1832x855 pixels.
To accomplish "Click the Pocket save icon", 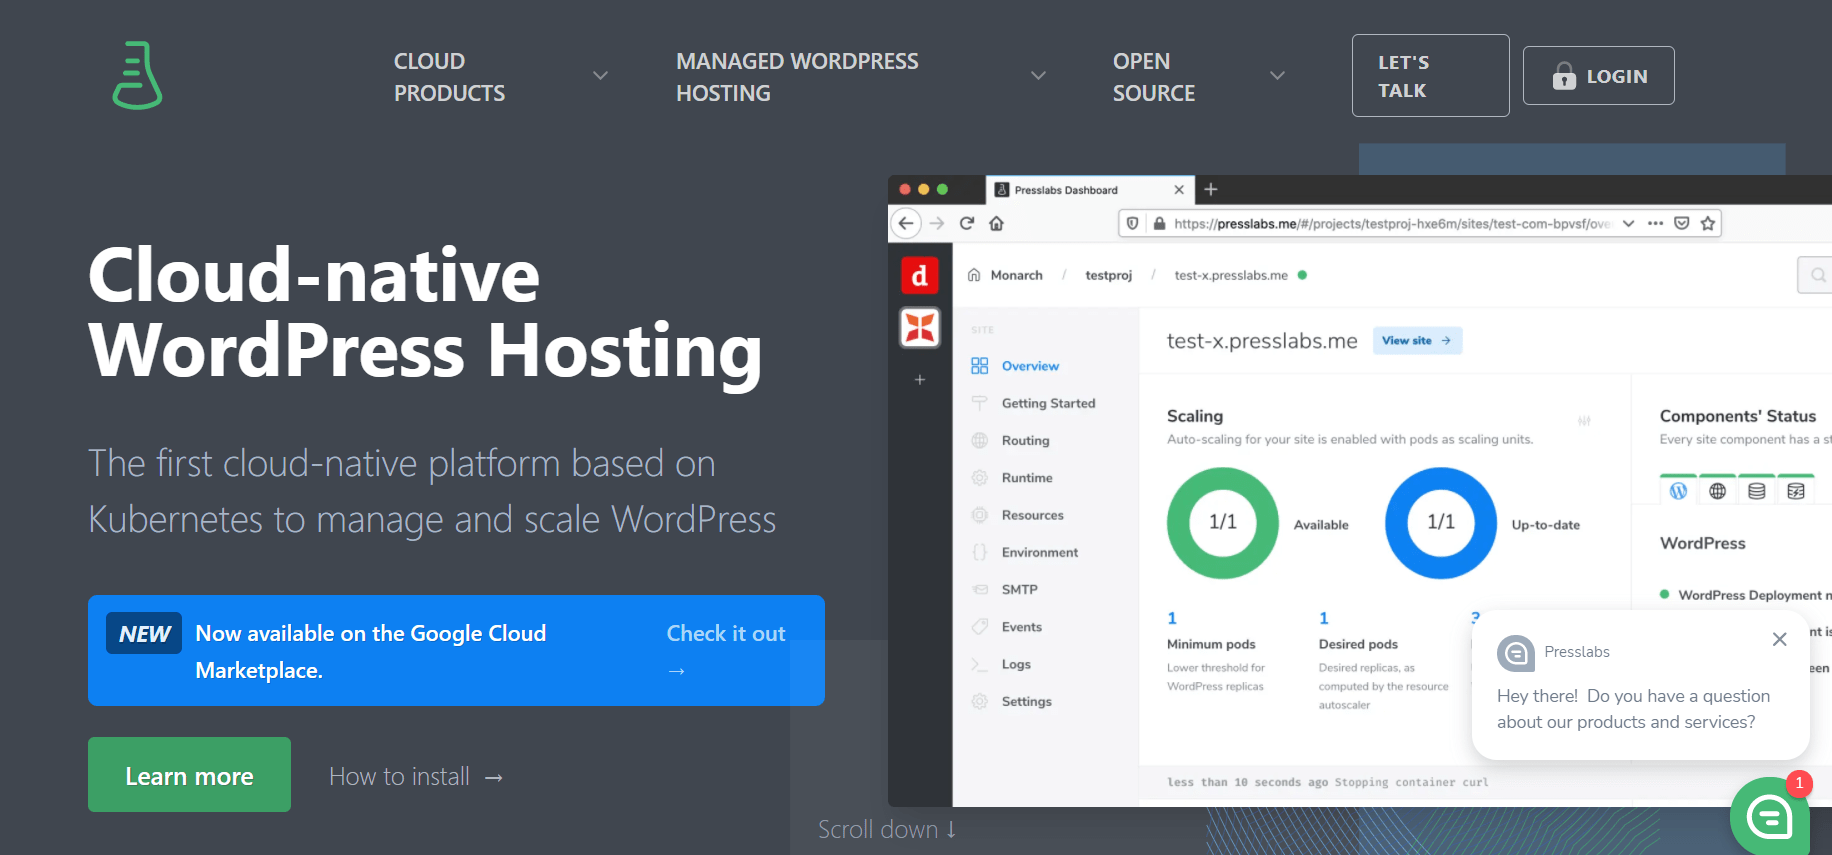I will click(1682, 223).
